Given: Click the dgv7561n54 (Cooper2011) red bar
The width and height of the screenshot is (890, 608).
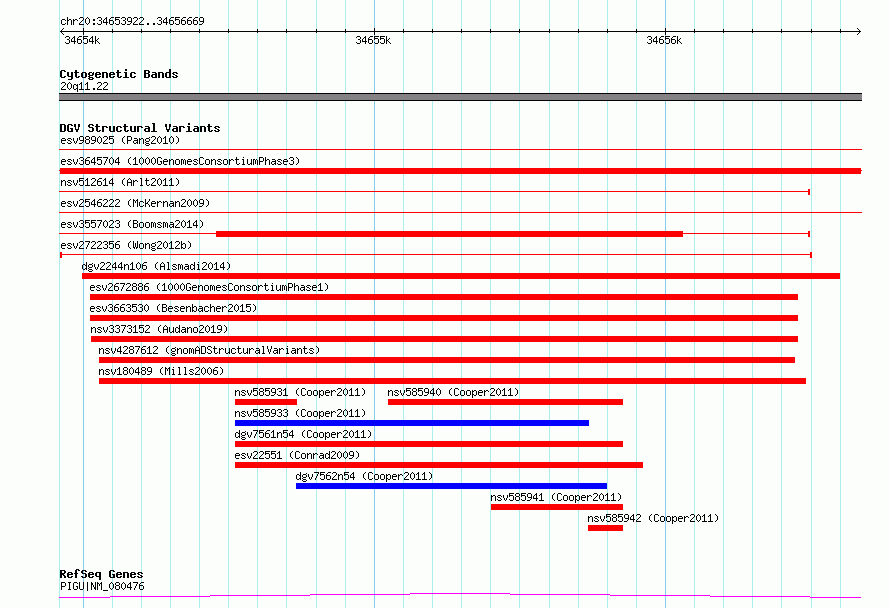Looking at the screenshot, I should coord(429,444).
